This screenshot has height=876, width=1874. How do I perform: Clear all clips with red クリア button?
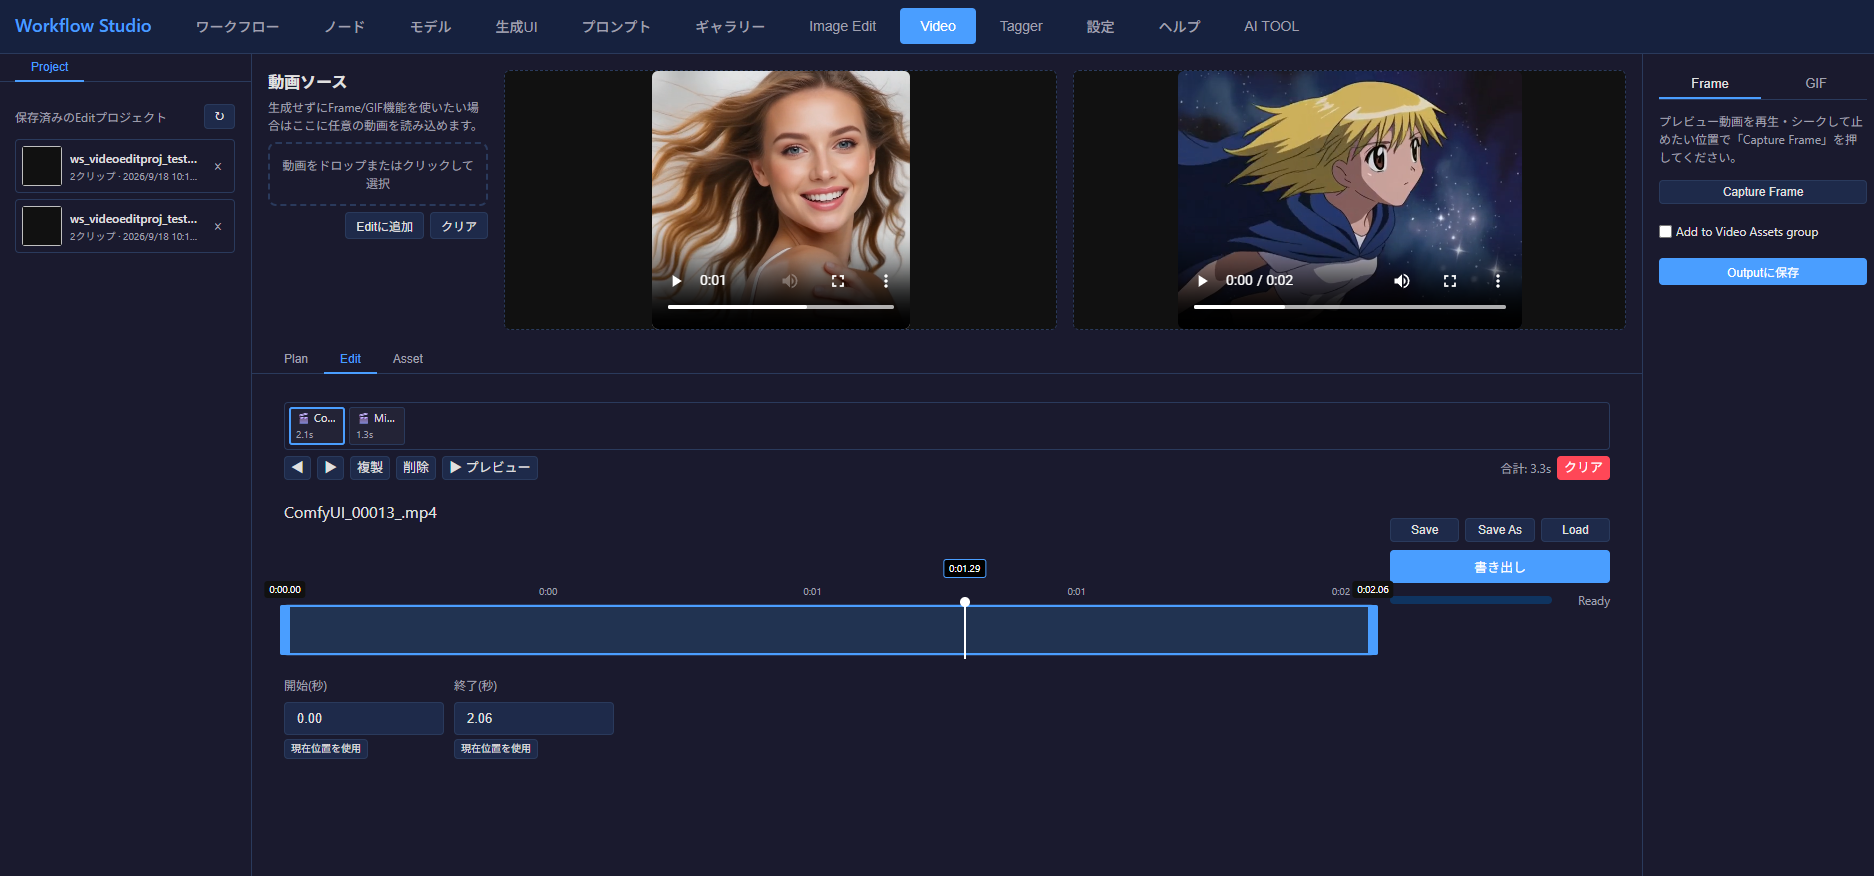[1583, 468]
